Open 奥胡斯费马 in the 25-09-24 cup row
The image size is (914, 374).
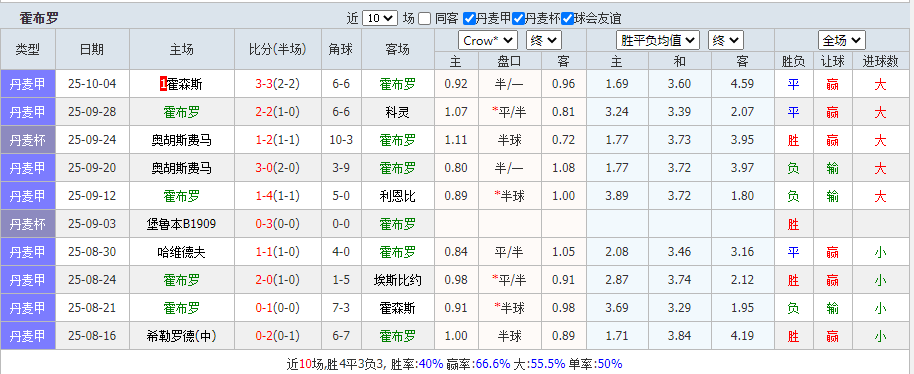pyautogui.click(x=181, y=140)
